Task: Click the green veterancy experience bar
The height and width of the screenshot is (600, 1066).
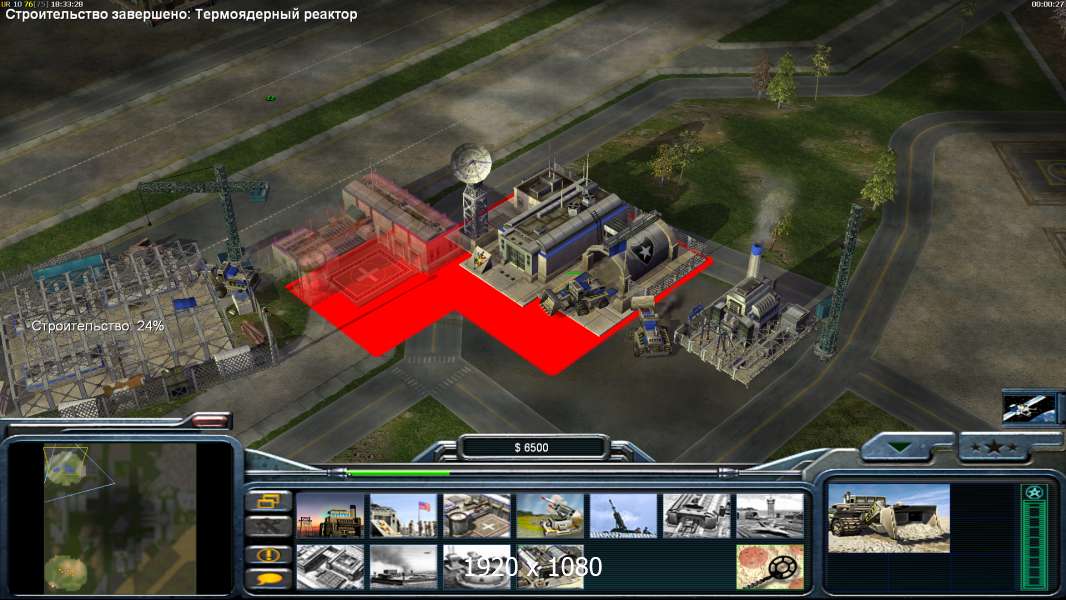Action: [x=1034, y=546]
